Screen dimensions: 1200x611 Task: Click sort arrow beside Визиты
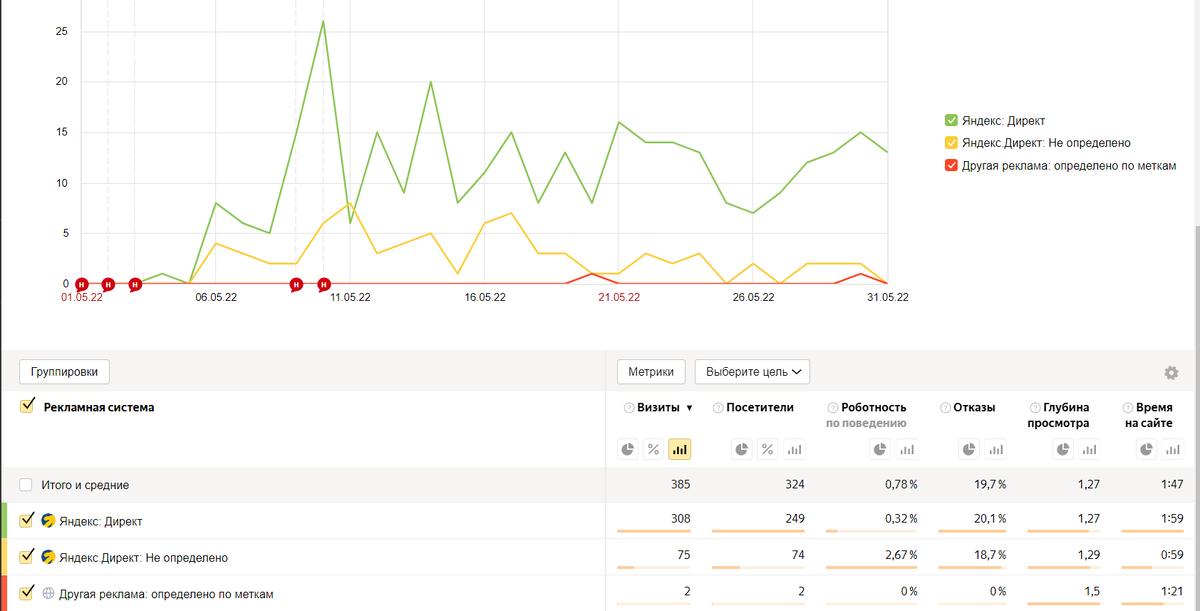[689, 408]
